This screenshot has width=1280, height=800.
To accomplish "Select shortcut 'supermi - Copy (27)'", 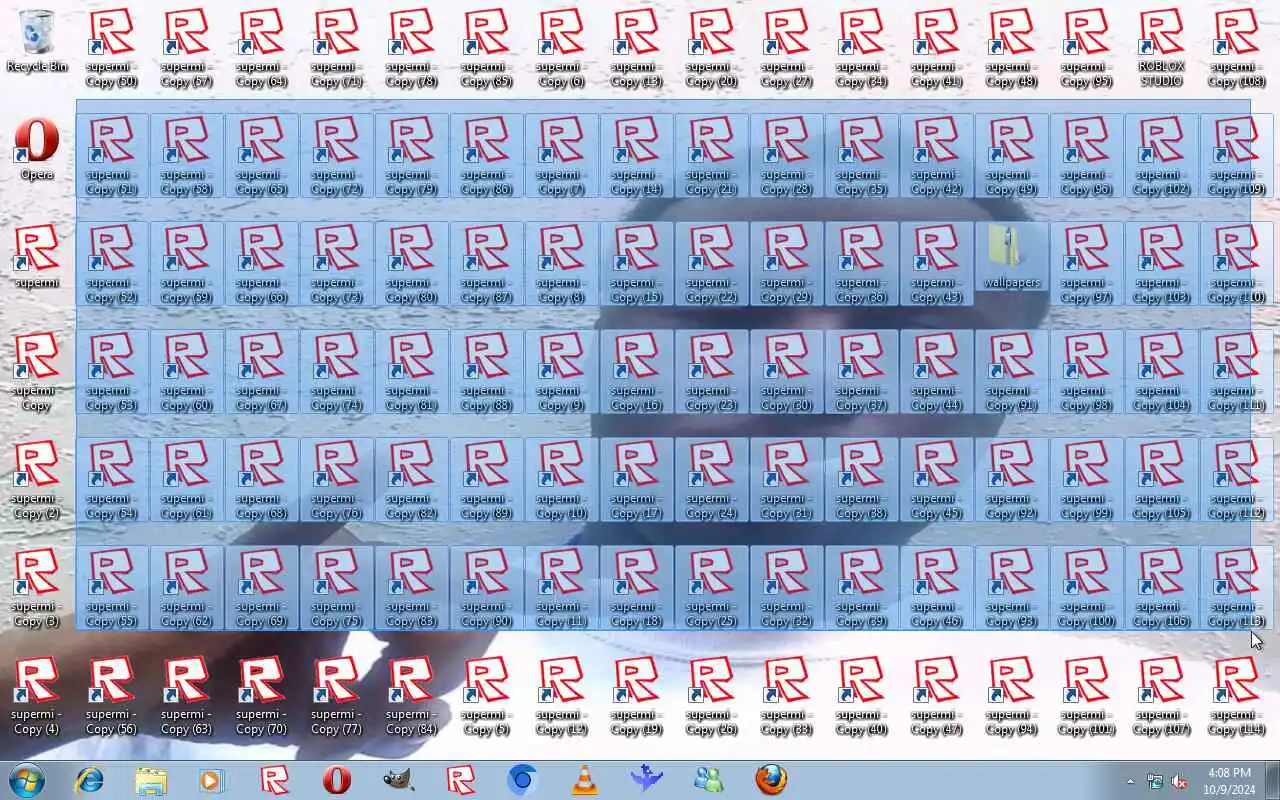I will [787, 48].
